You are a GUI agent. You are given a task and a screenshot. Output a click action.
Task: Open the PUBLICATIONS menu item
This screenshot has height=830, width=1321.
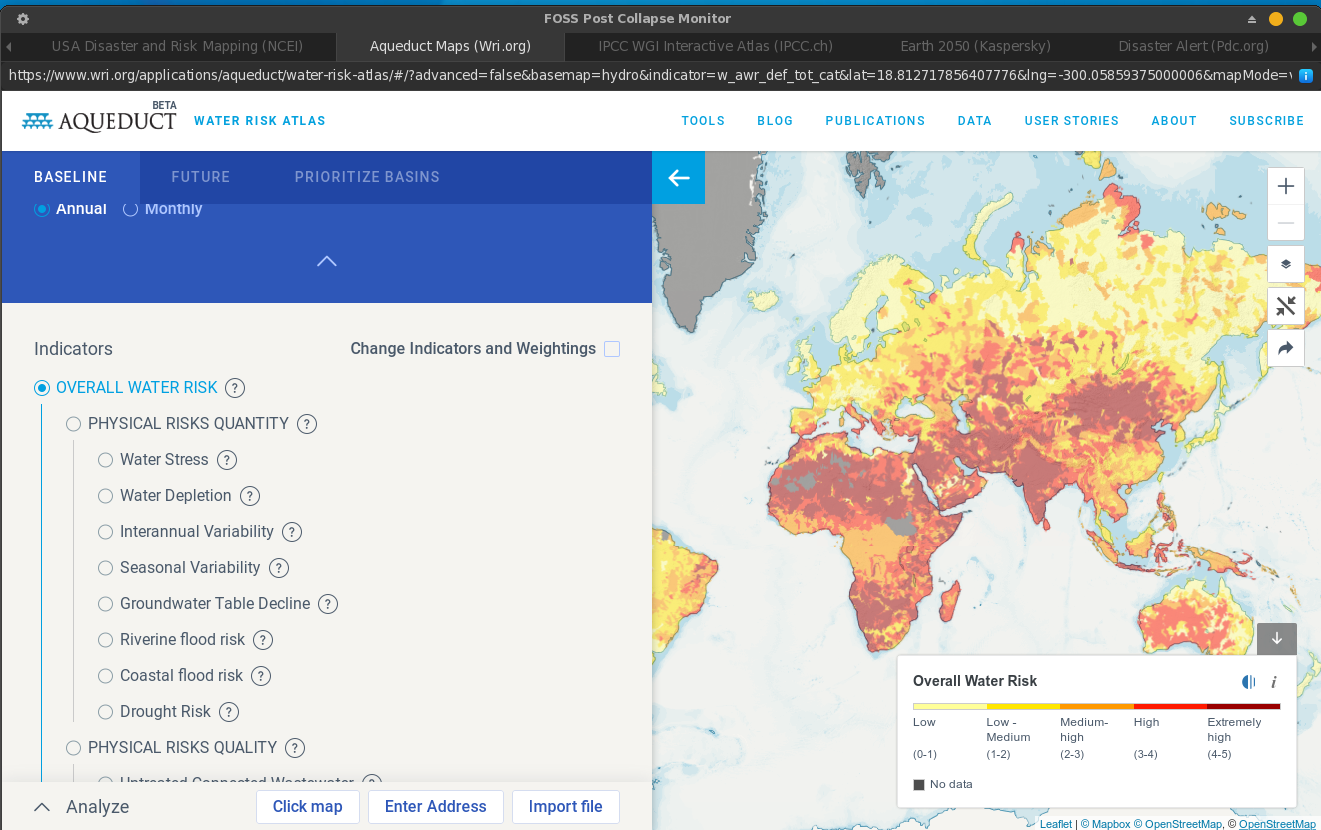coord(875,121)
